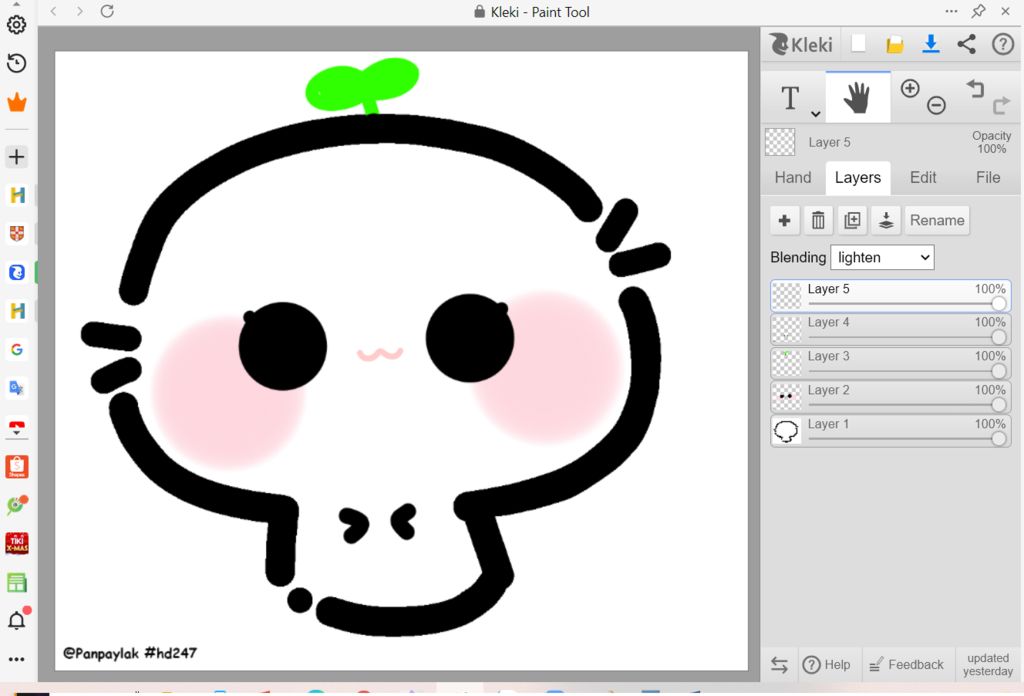Image resolution: width=1024 pixels, height=696 pixels.
Task: Click Layer 1 opacity slider handle
Action: point(998,439)
